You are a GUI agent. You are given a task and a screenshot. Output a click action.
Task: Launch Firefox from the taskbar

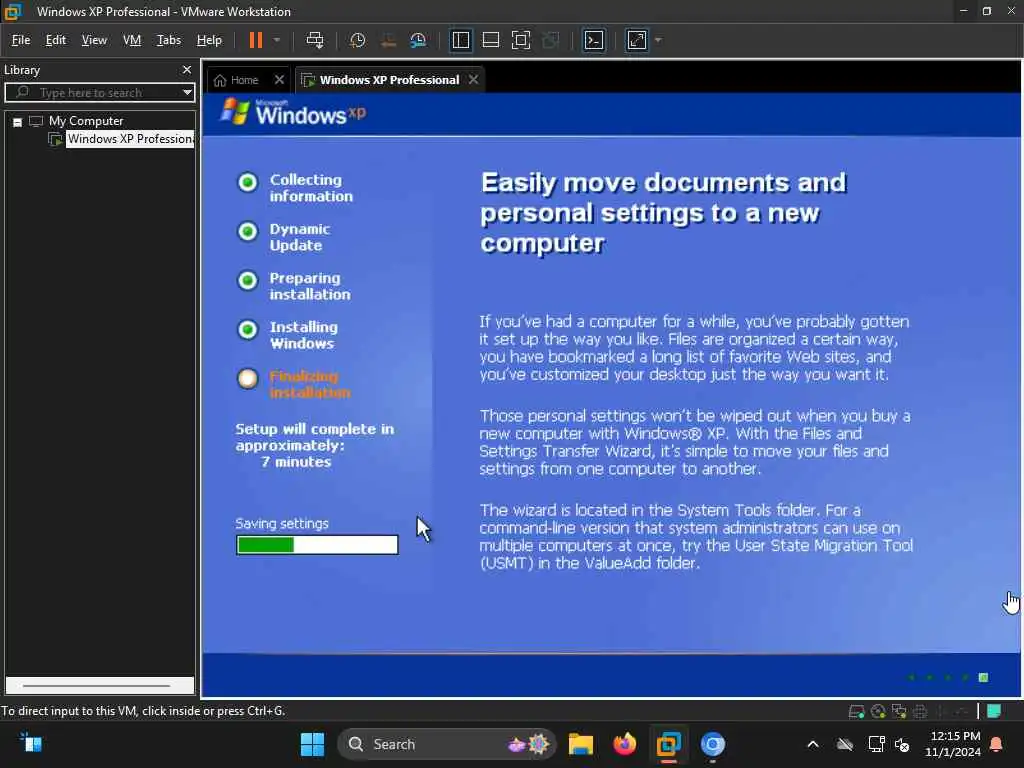[x=624, y=744]
